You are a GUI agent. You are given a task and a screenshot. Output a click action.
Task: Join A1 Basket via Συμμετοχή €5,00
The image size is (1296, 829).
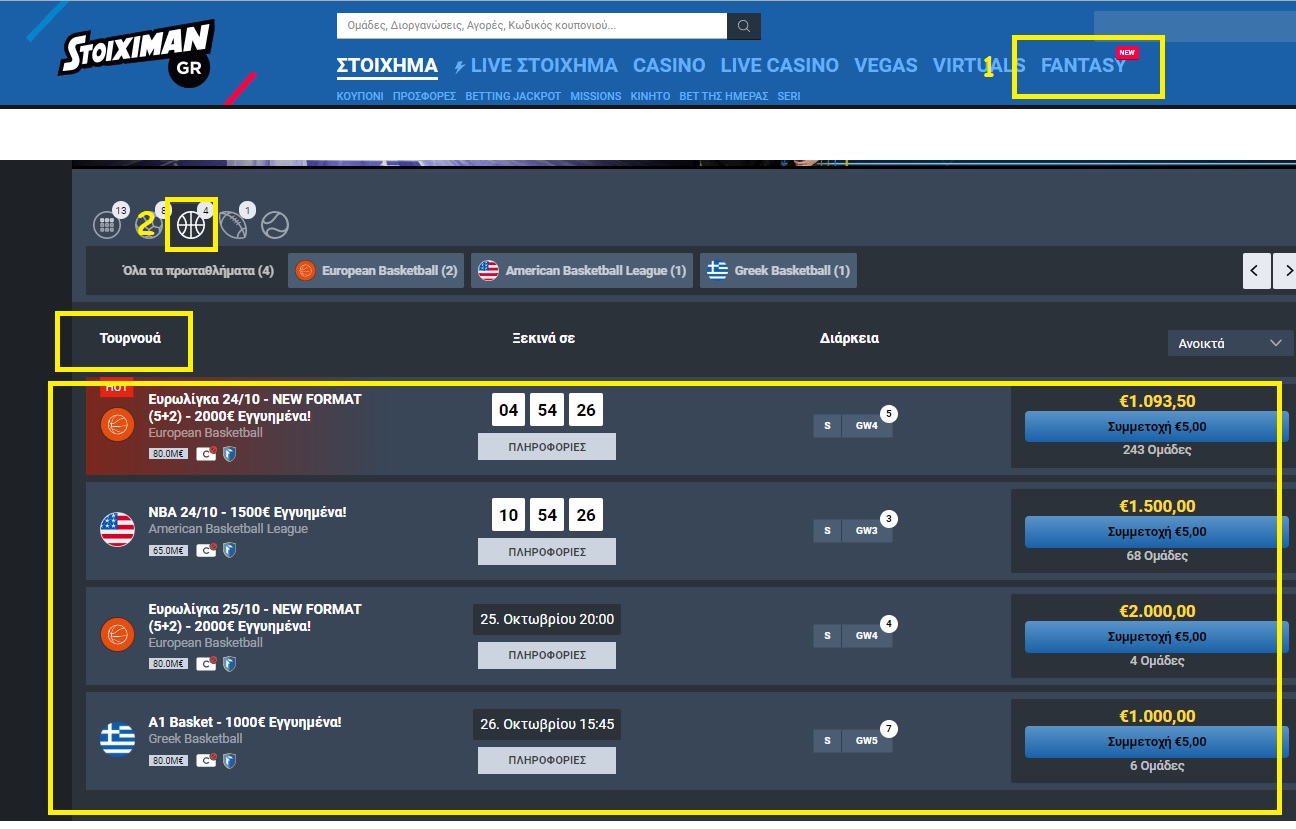click(x=1157, y=742)
